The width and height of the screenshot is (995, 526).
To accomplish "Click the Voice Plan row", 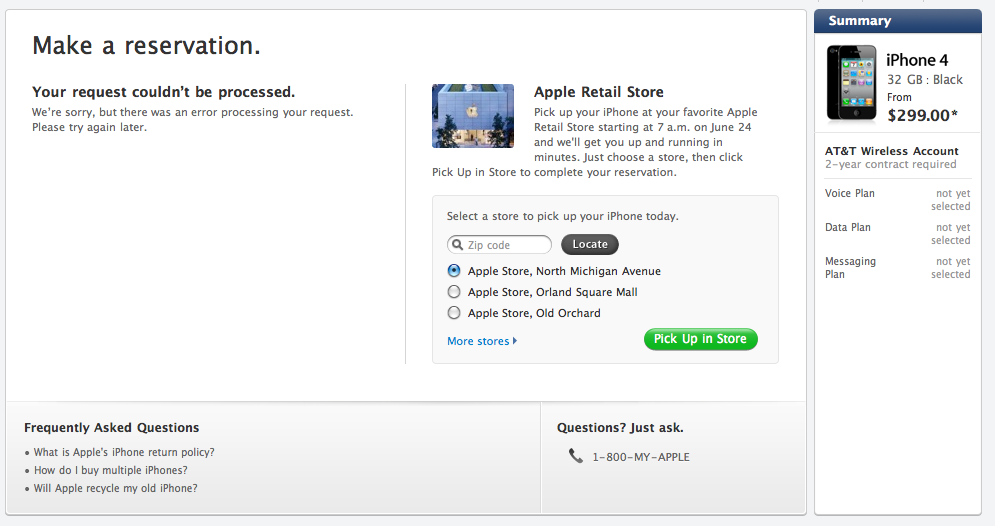I will pyautogui.click(x=897, y=200).
